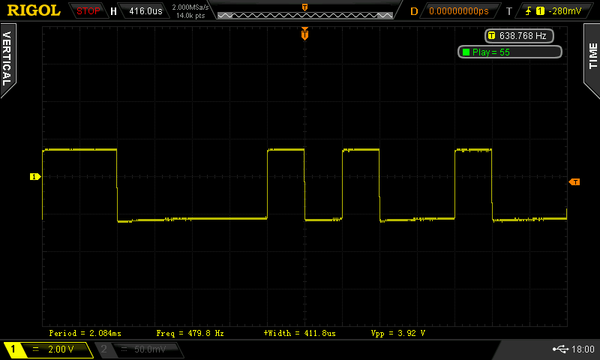Select the Period = 2.084ms measurement
The width and height of the screenshot is (600, 360).
point(85,333)
